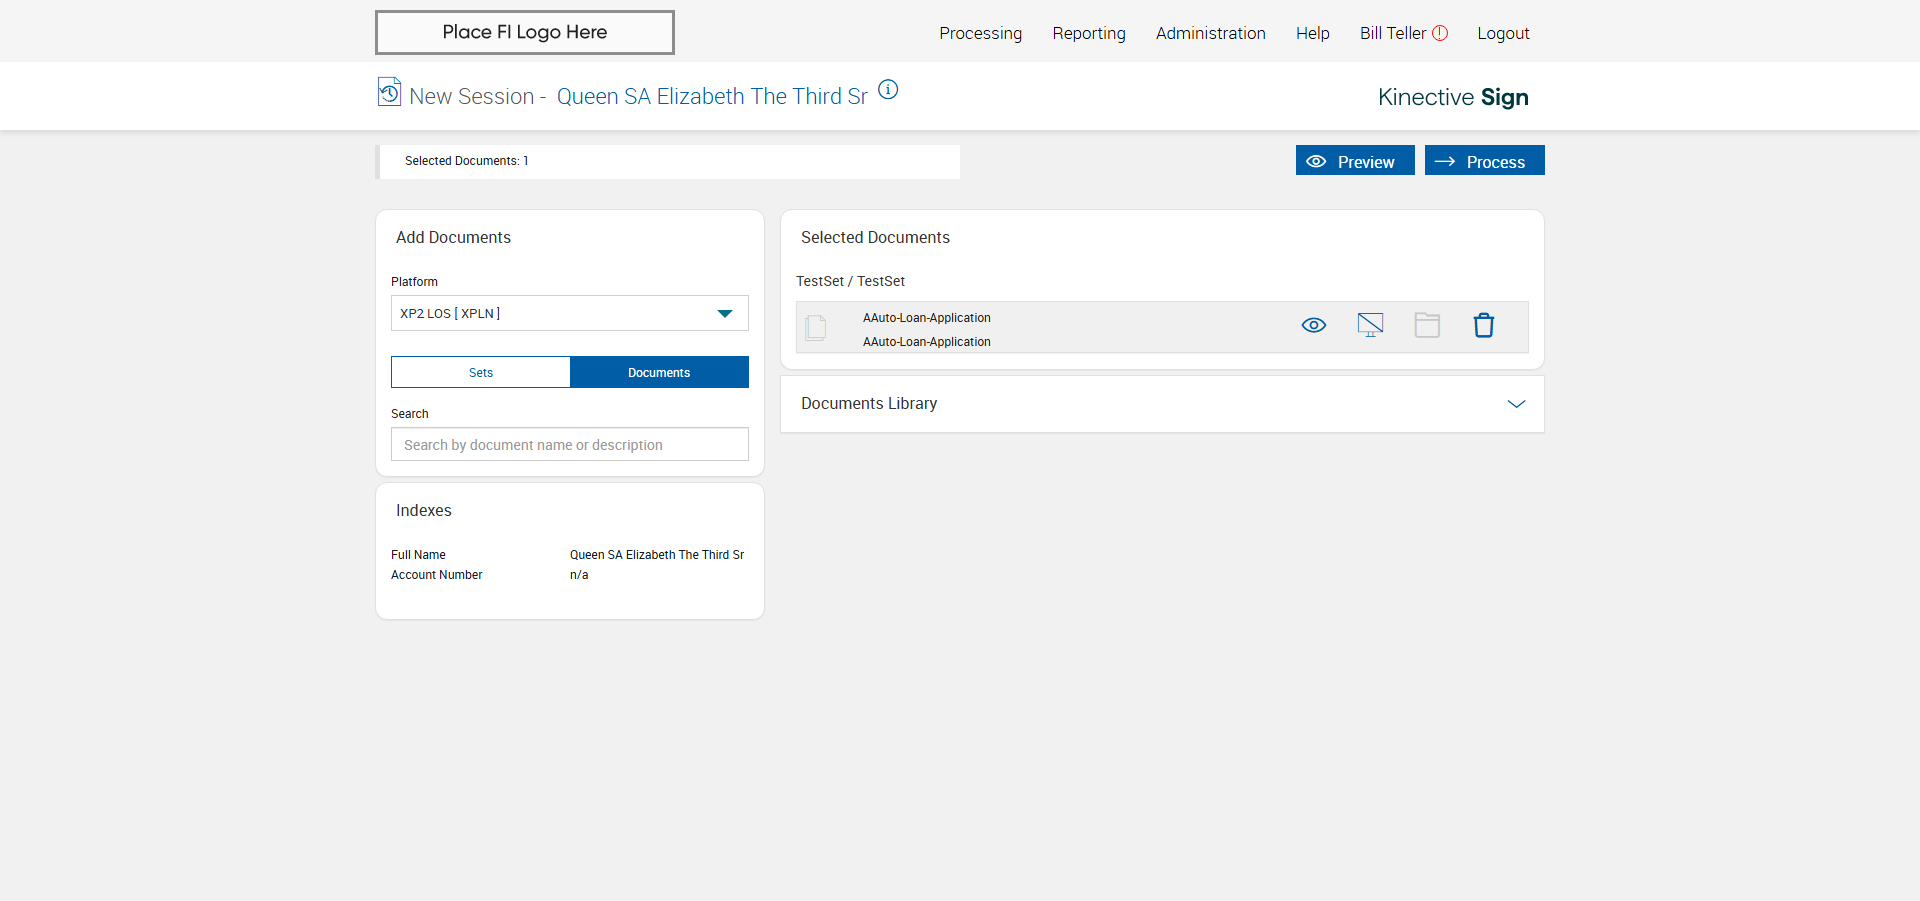Click the document pages icon beside AAuto-Loan-Application
This screenshot has width=1920, height=901.
pyautogui.click(x=816, y=328)
